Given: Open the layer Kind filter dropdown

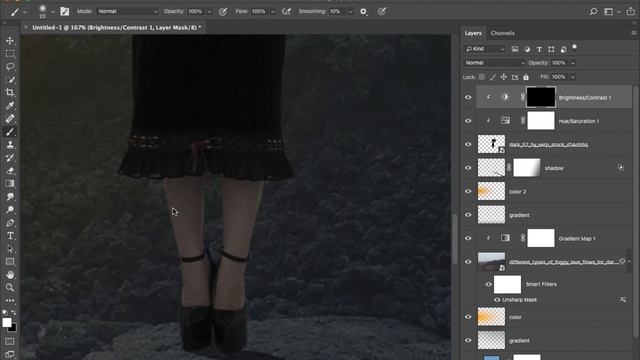Looking at the screenshot, I should [x=485, y=49].
